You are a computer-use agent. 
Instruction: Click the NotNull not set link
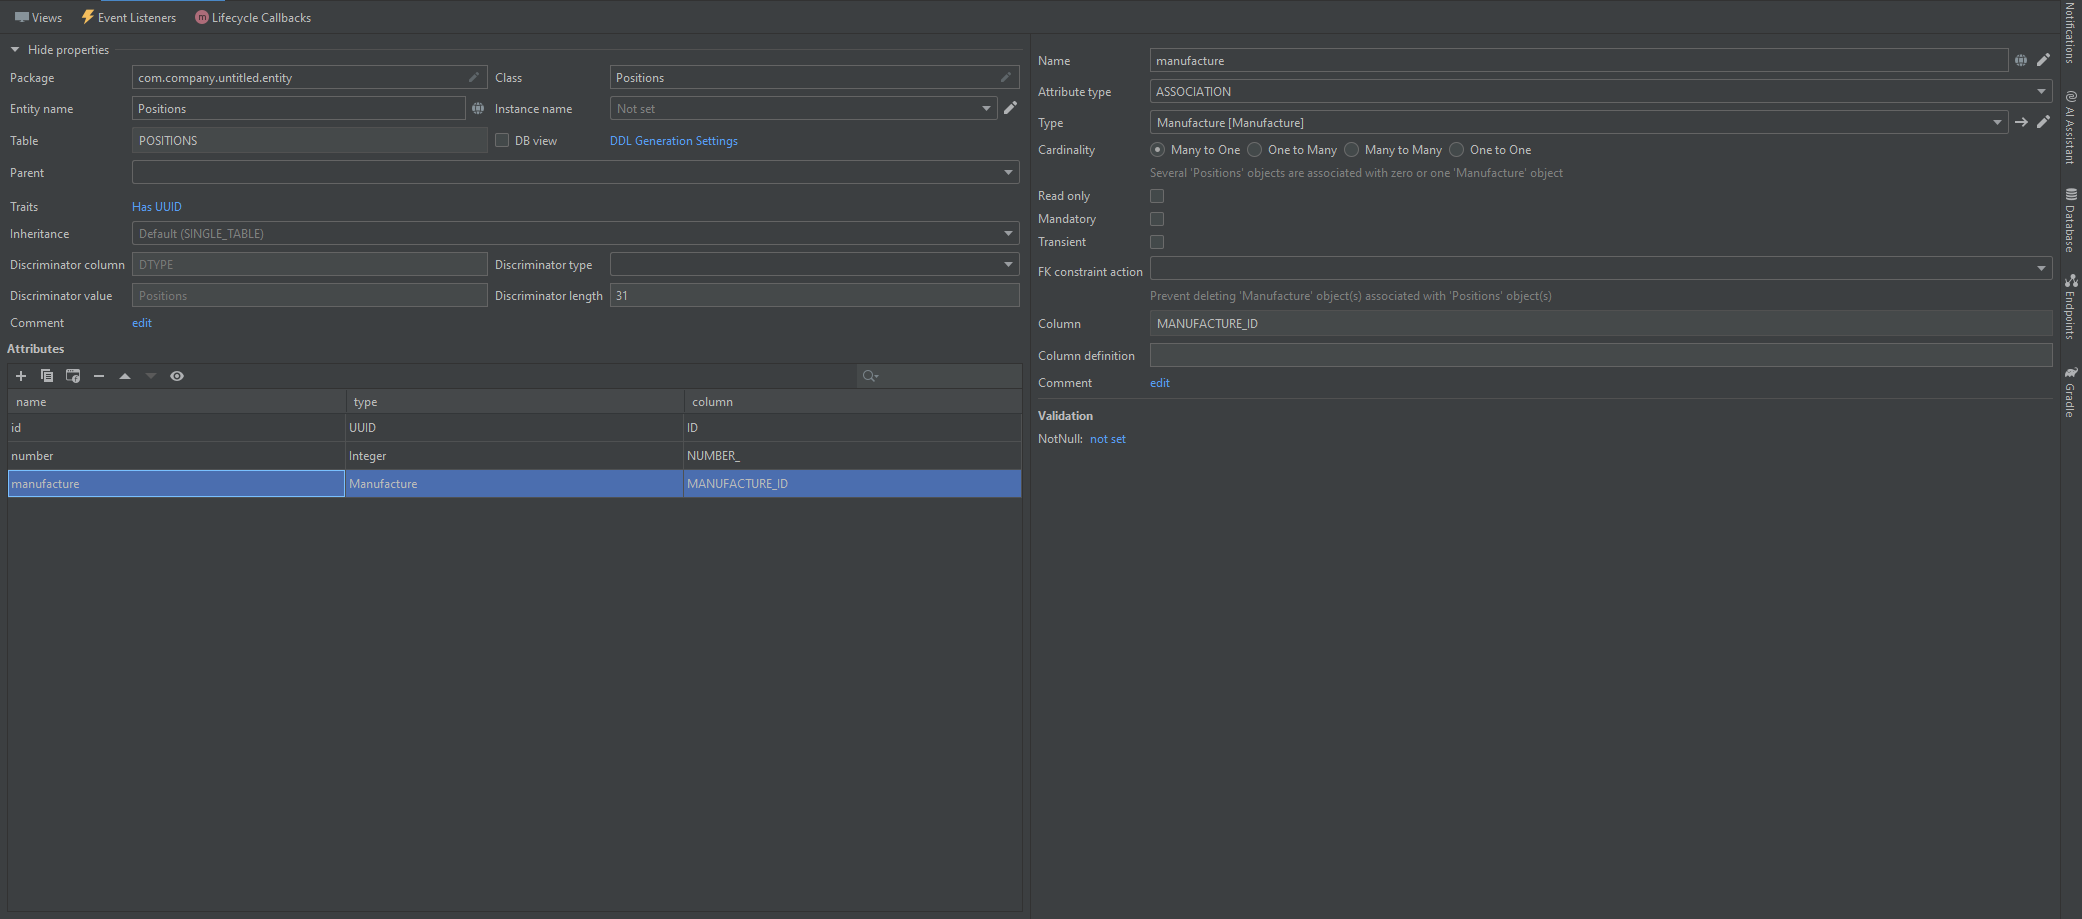point(1108,439)
